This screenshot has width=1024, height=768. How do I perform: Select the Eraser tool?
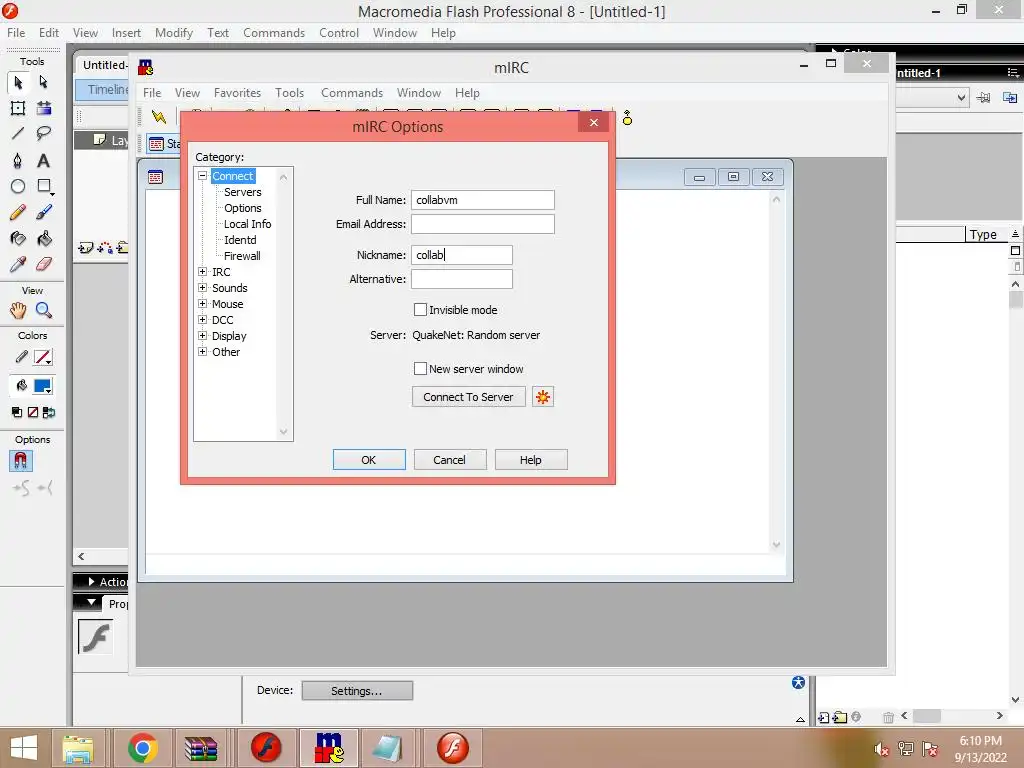coord(44,264)
